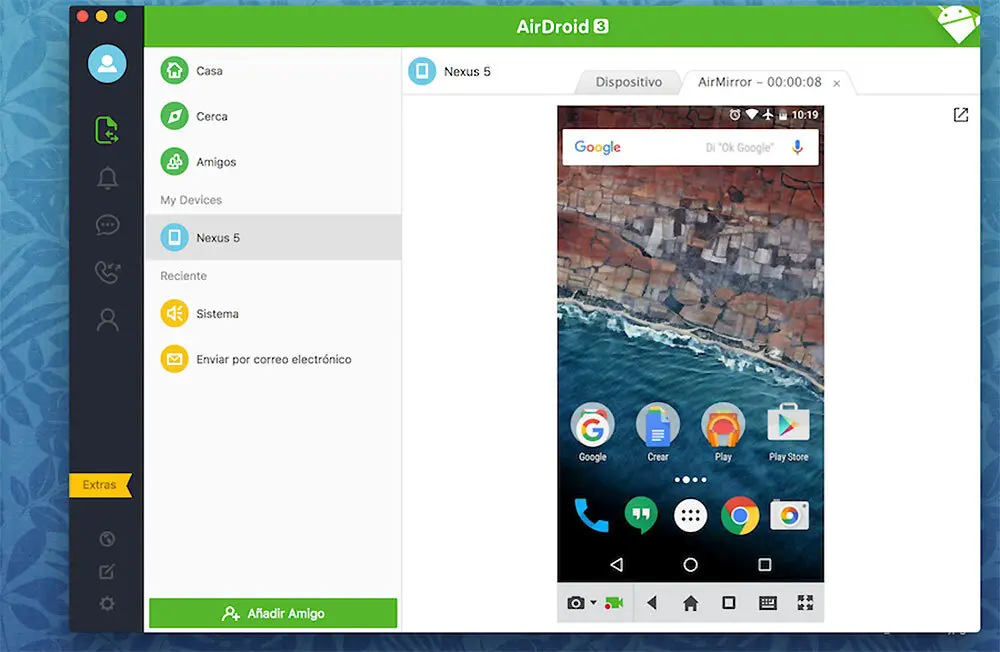Image resolution: width=1000 pixels, height=652 pixels.
Task: Open the Play Store app
Action: coord(788,432)
